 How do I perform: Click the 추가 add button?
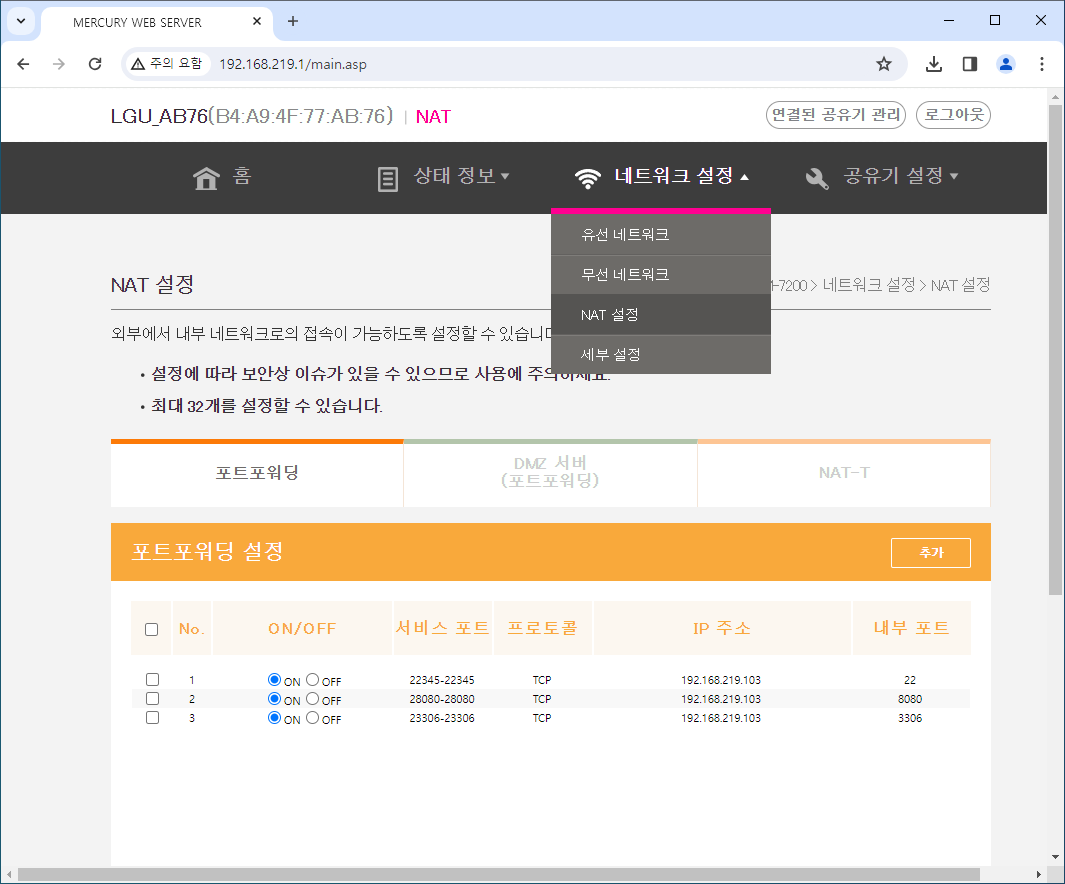click(x=931, y=553)
